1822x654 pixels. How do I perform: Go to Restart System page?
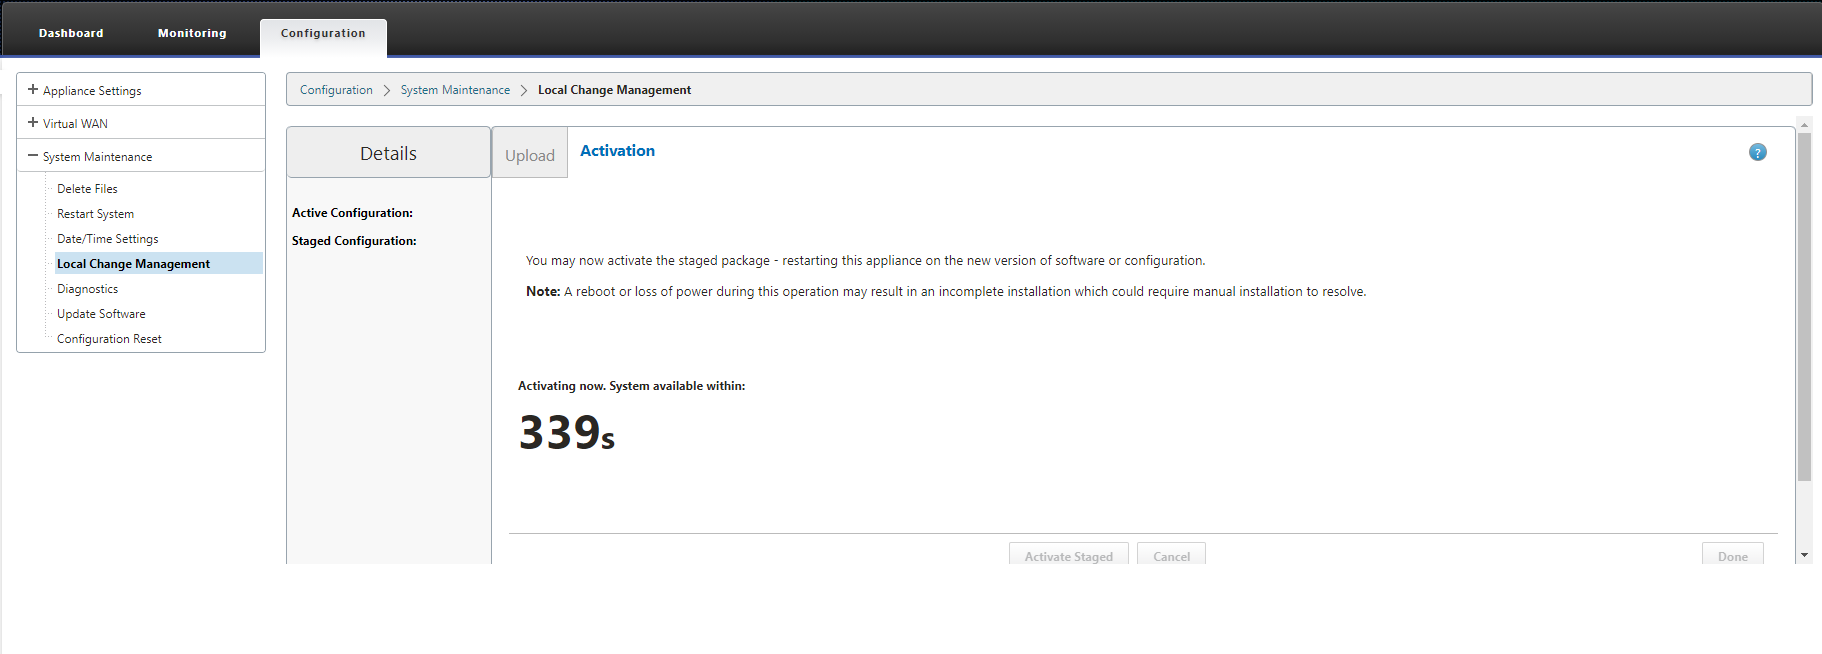tap(95, 214)
